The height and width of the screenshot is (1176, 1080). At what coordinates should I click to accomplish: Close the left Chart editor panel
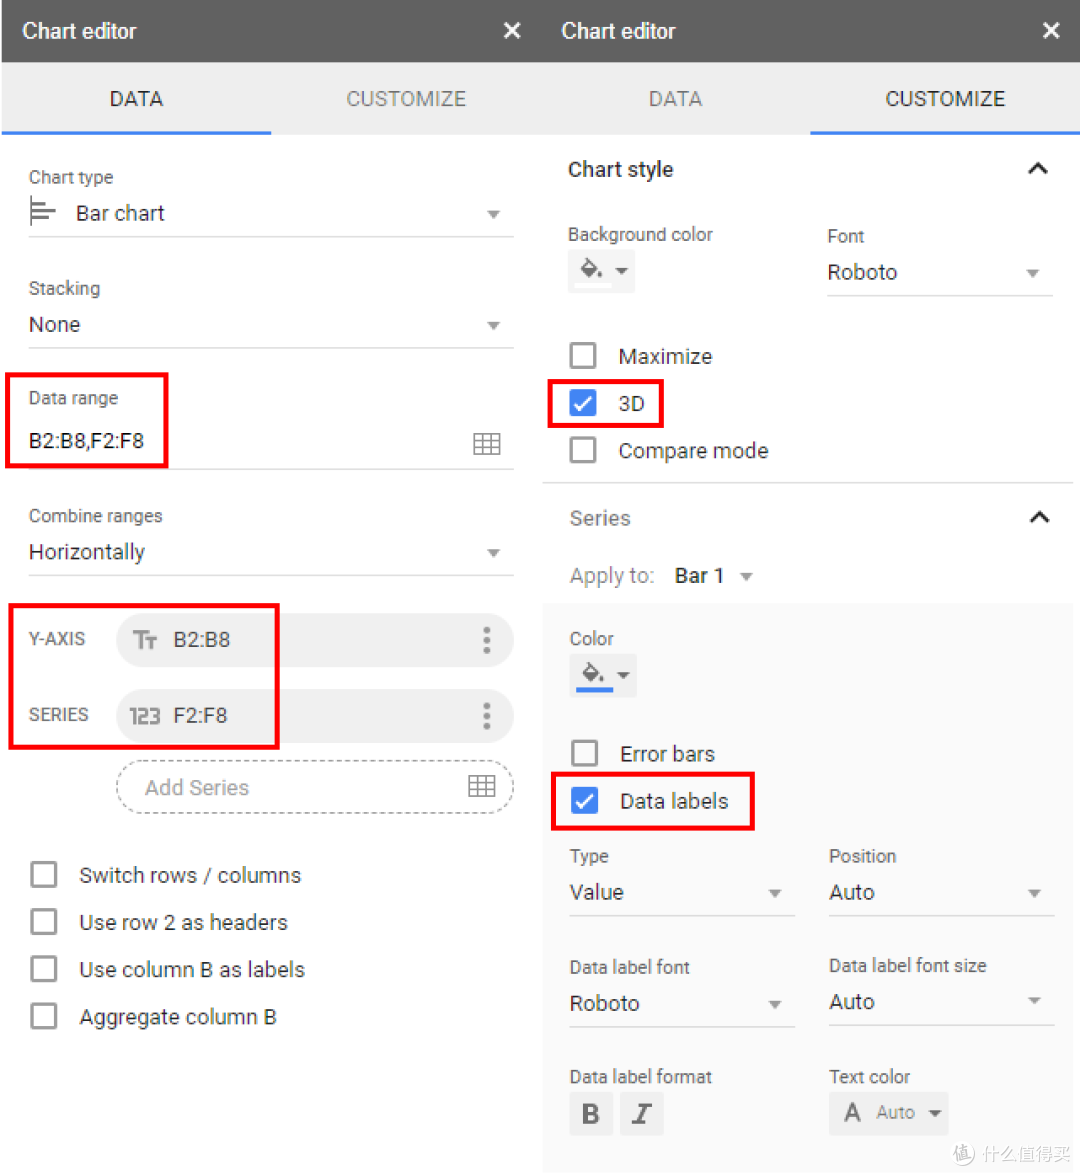pyautogui.click(x=512, y=31)
